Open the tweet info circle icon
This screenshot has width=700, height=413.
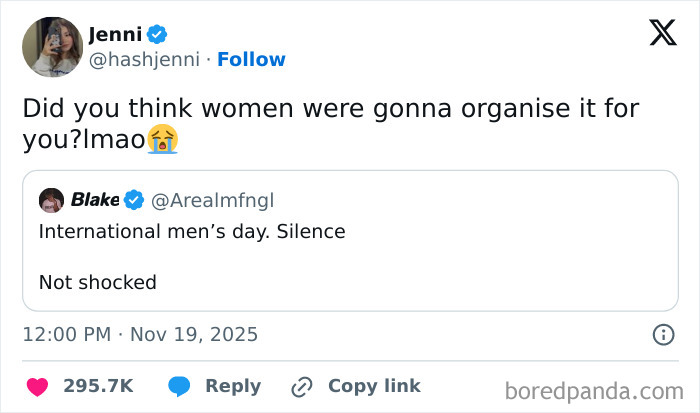pyautogui.click(x=662, y=335)
